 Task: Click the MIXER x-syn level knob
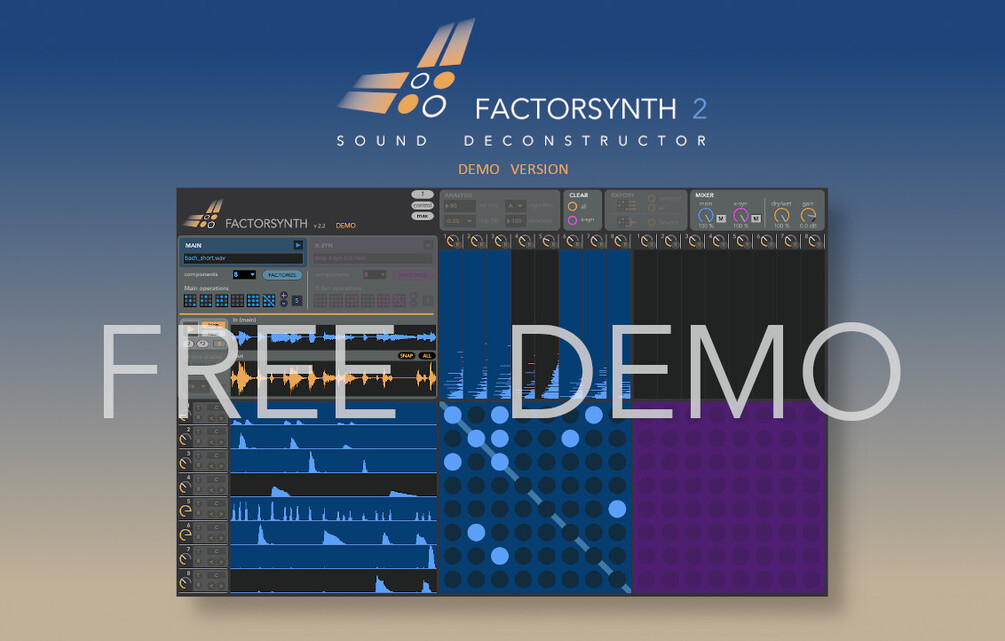pos(740,216)
